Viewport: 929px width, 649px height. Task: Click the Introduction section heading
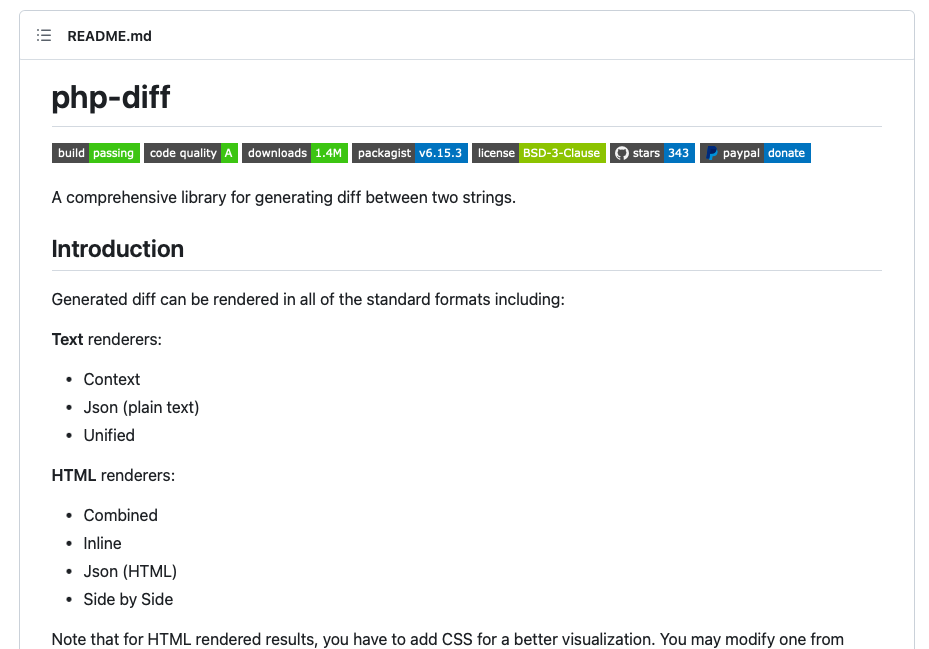tap(118, 249)
